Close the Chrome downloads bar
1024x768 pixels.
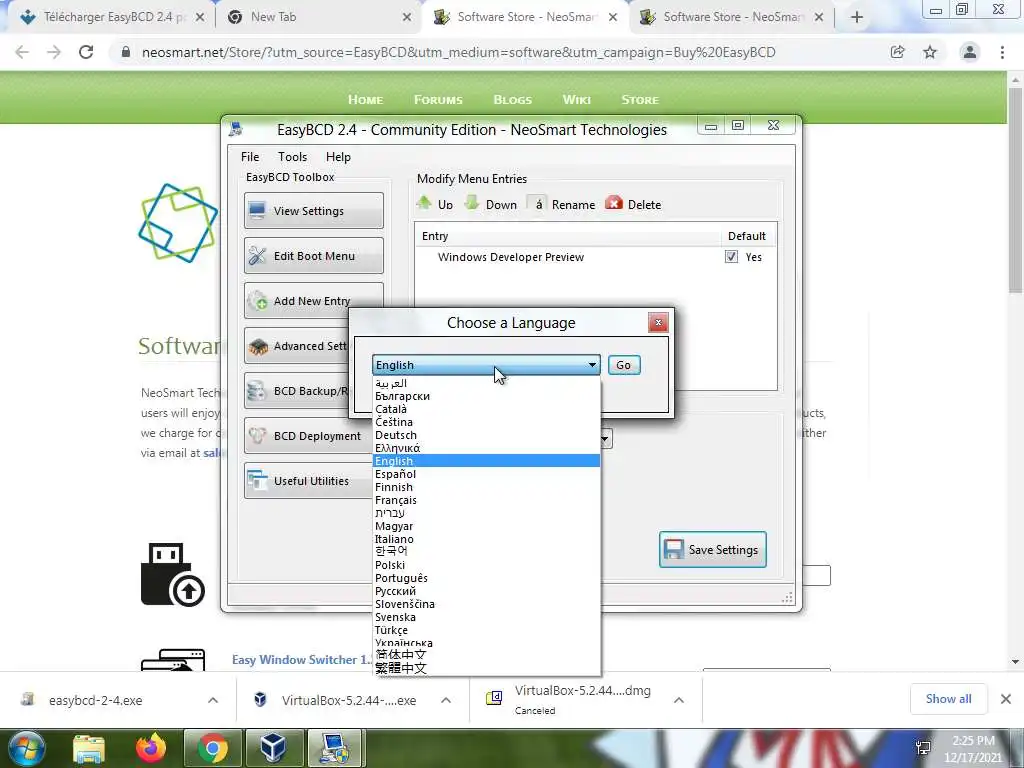1006,699
